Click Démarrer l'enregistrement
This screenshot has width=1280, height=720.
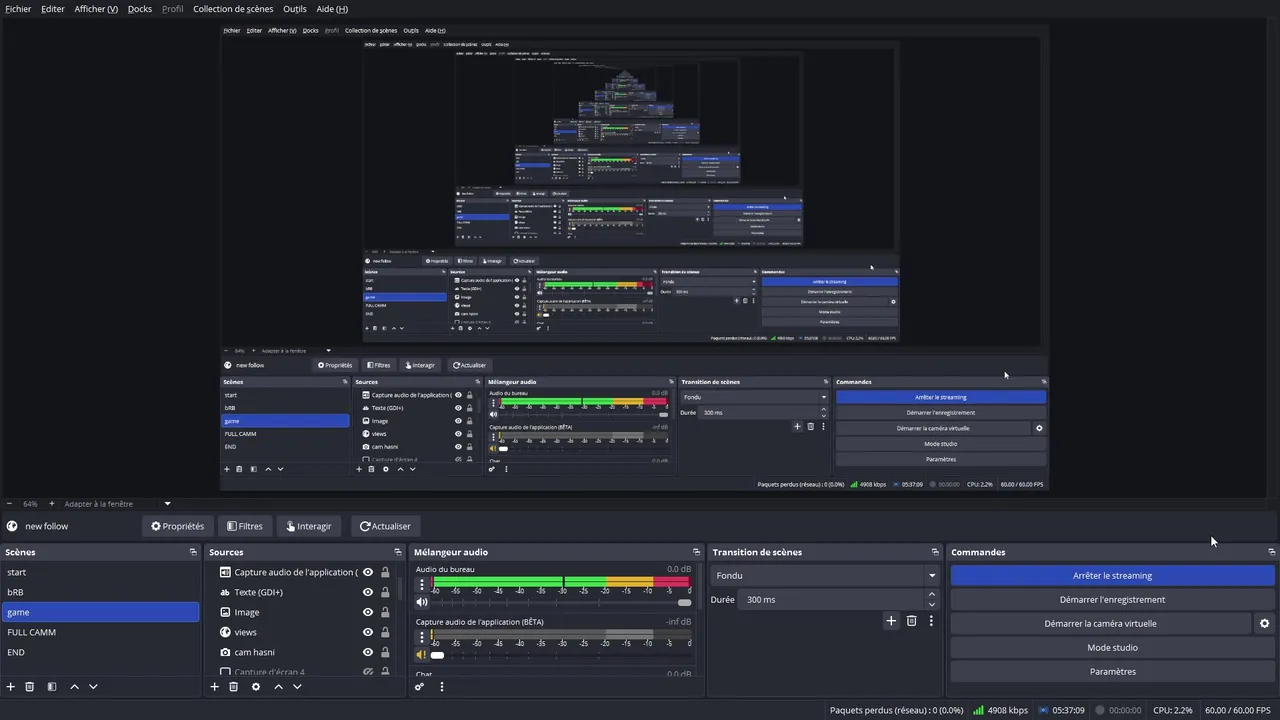pos(1112,600)
